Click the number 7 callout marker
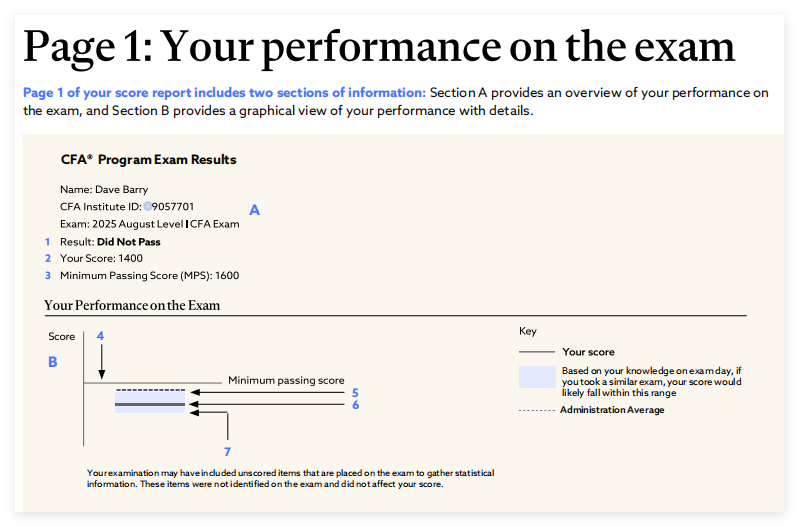The width and height of the screenshot is (799, 527). click(227, 451)
